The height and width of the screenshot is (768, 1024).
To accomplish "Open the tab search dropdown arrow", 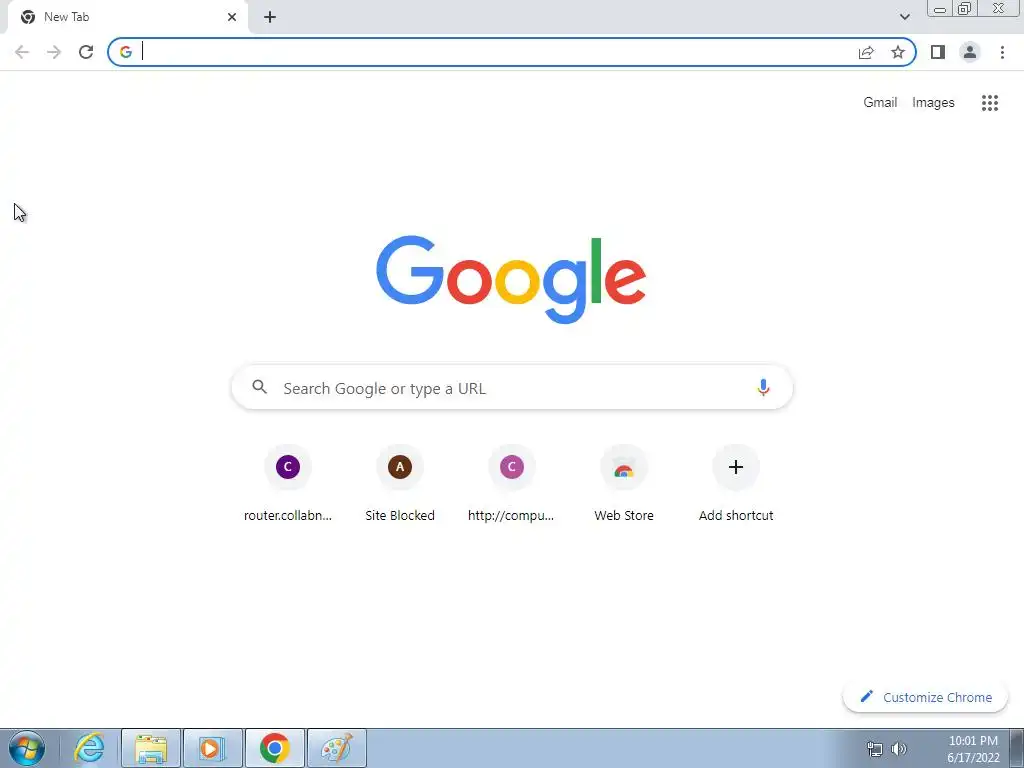I will [x=904, y=17].
